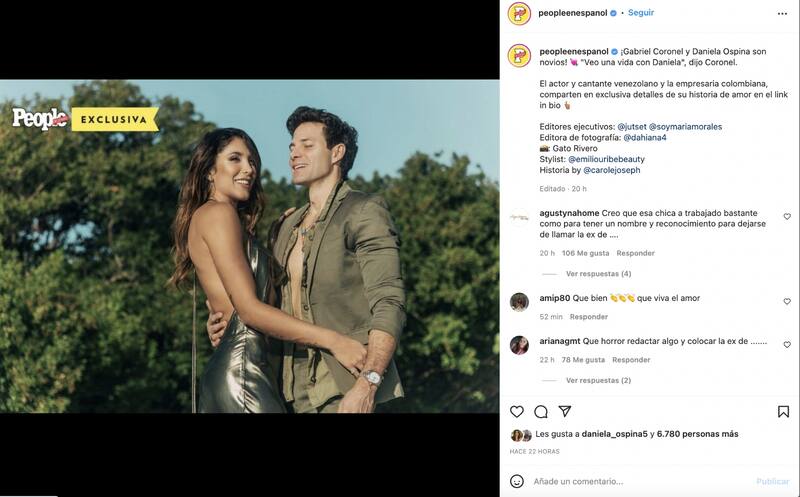
Task: Share the post via paper plane icon
Action: tap(565, 411)
